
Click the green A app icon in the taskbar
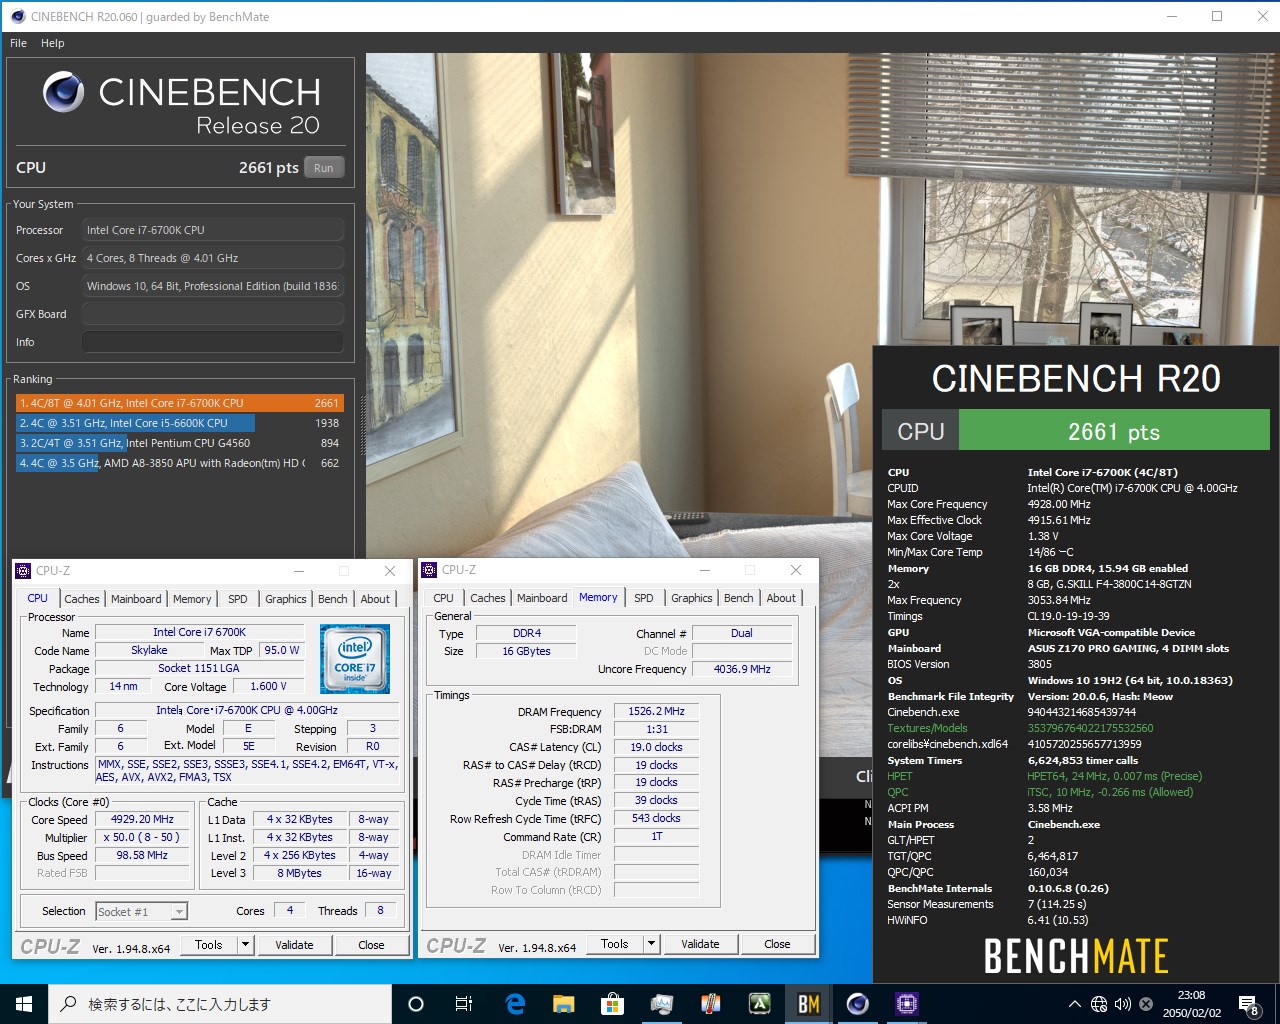tap(759, 1004)
